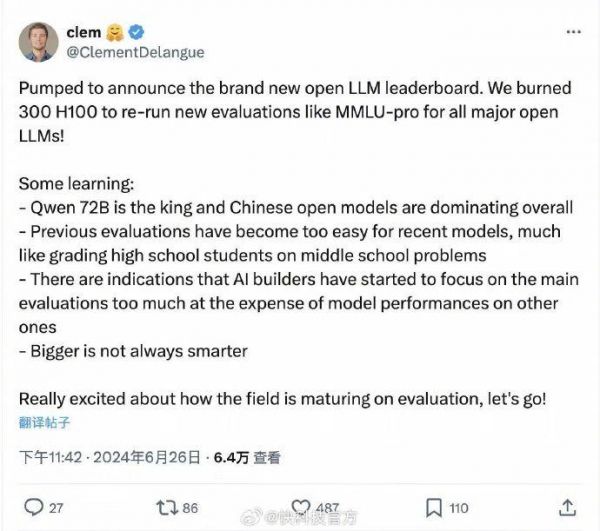
Task: Bookmark this post
Action: (433, 507)
